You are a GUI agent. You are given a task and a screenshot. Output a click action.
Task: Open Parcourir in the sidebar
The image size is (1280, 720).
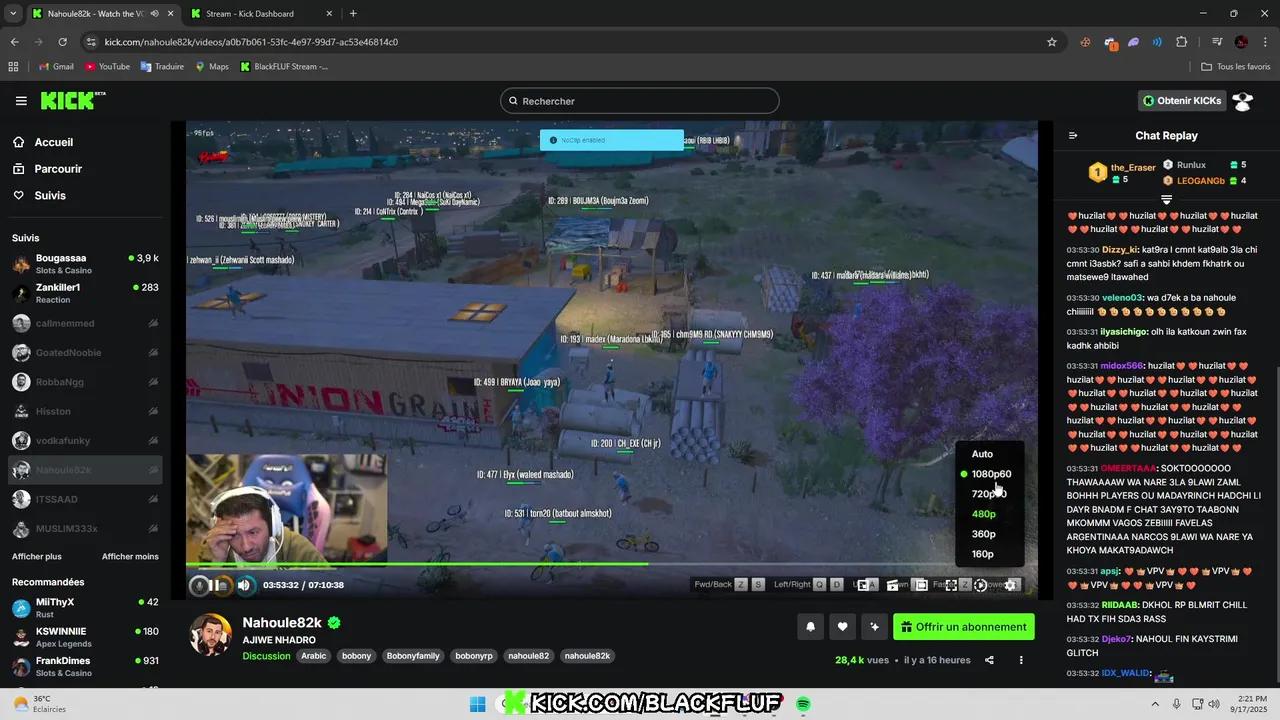point(58,169)
